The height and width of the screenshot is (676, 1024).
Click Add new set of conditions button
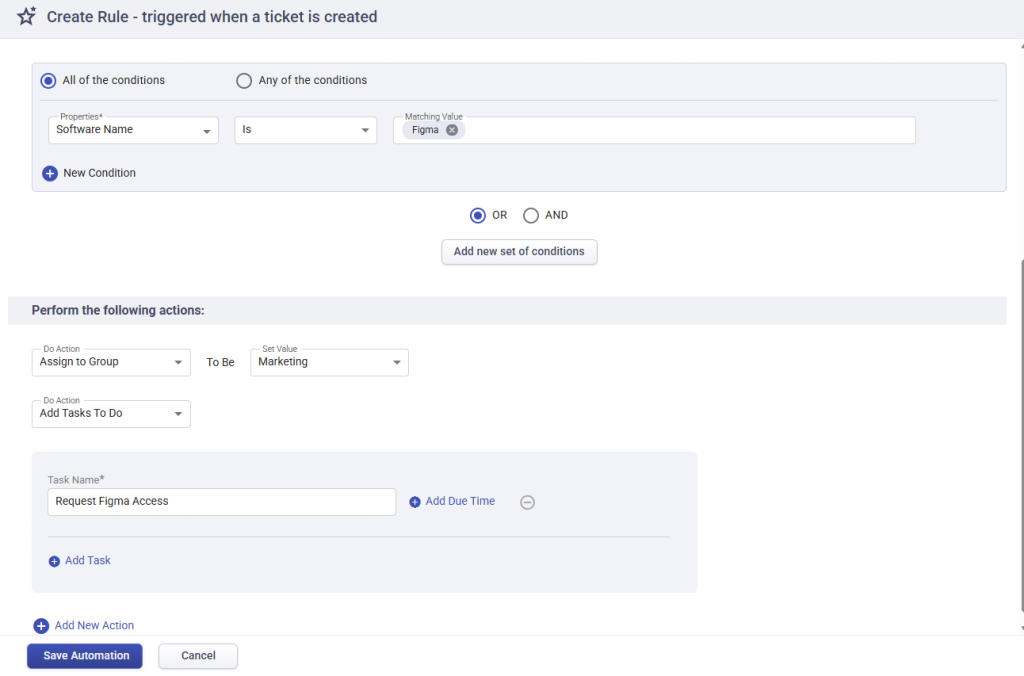[519, 251]
